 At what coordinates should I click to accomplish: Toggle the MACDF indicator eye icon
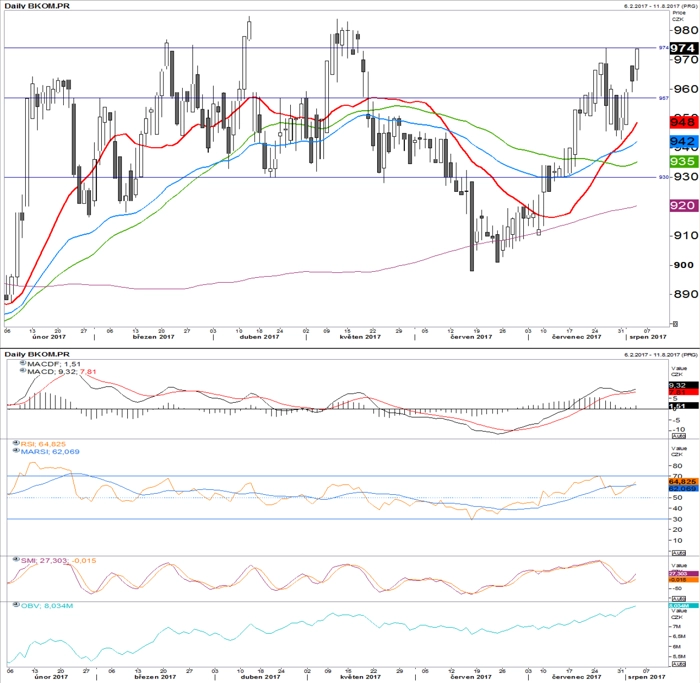point(23,363)
